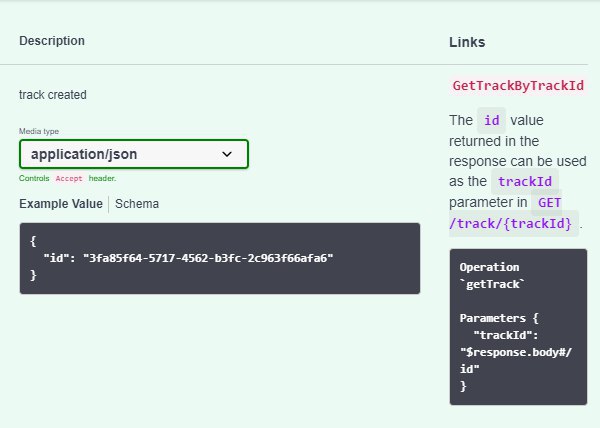Screen dimensions: 600x428
Task: Open the application/json media type dropdown
Action: pos(133,154)
